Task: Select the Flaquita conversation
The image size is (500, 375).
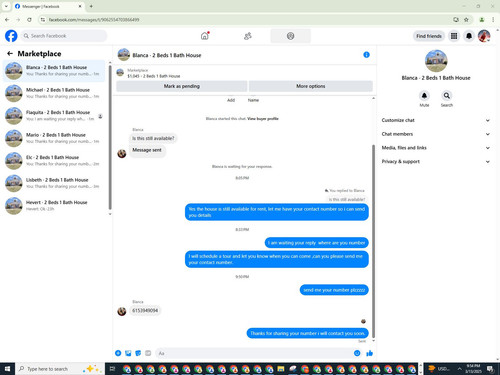Action: [x=54, y=116]
